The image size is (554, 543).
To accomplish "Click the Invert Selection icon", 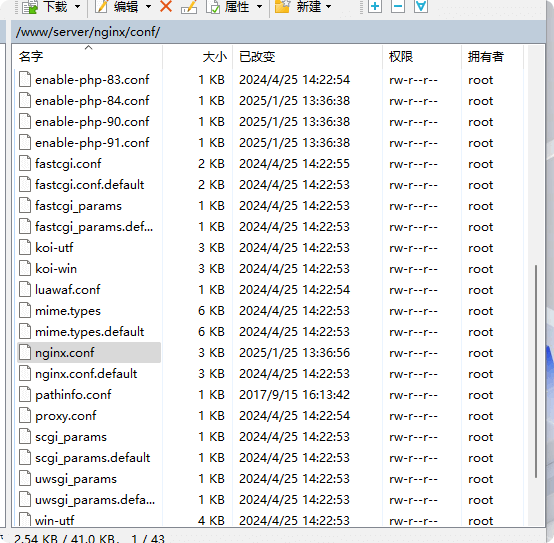I will click(x=421, y=6).
